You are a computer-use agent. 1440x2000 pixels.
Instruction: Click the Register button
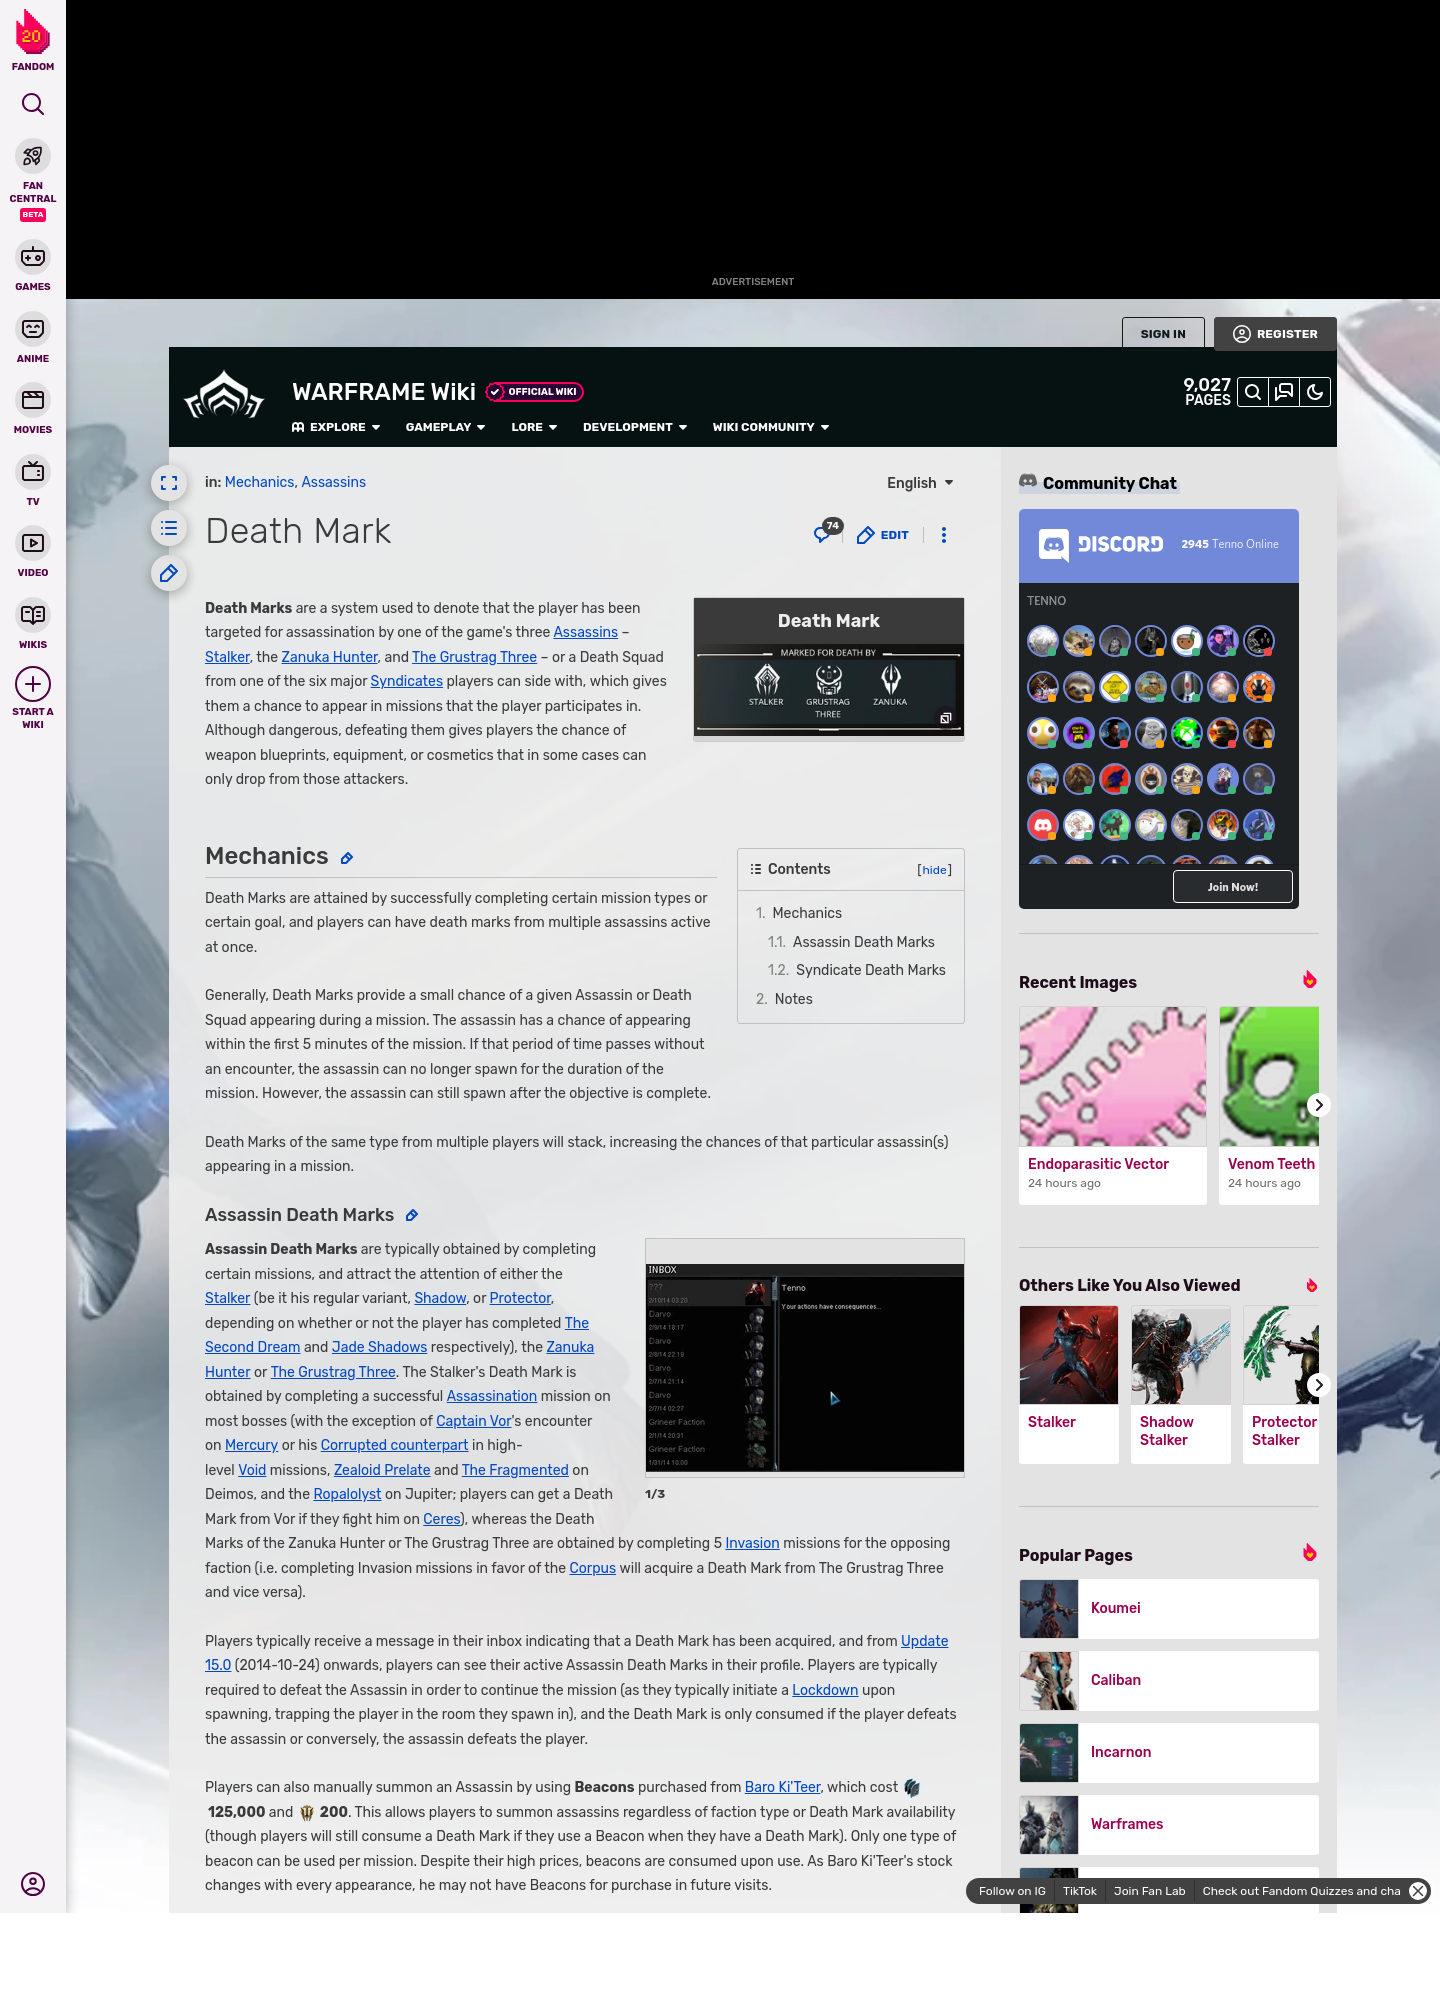pyautogui.click(x=1275, y=334)
